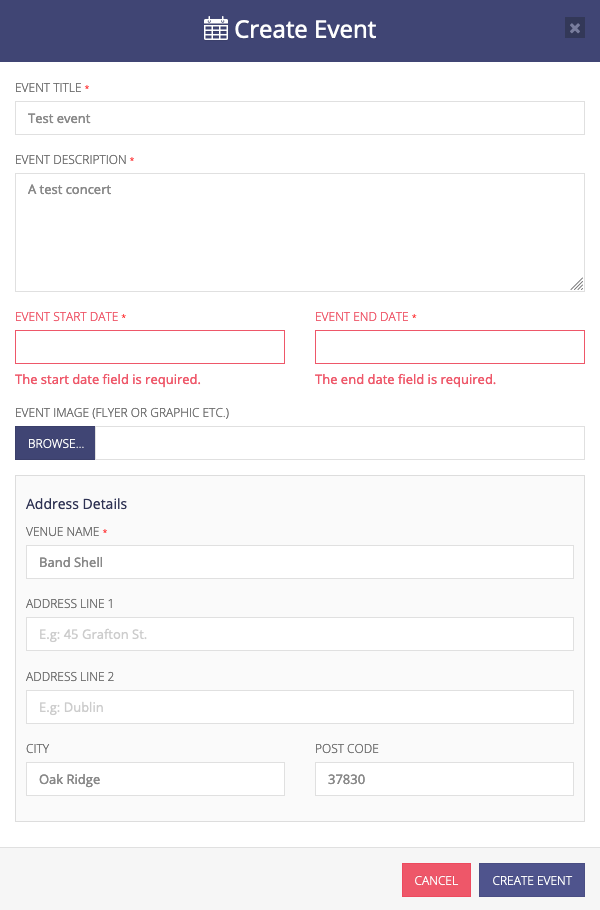Viewport: 600px width, 910px height.
Task: Open the Event Start Date picker field
Action: [x=150, y=346]
